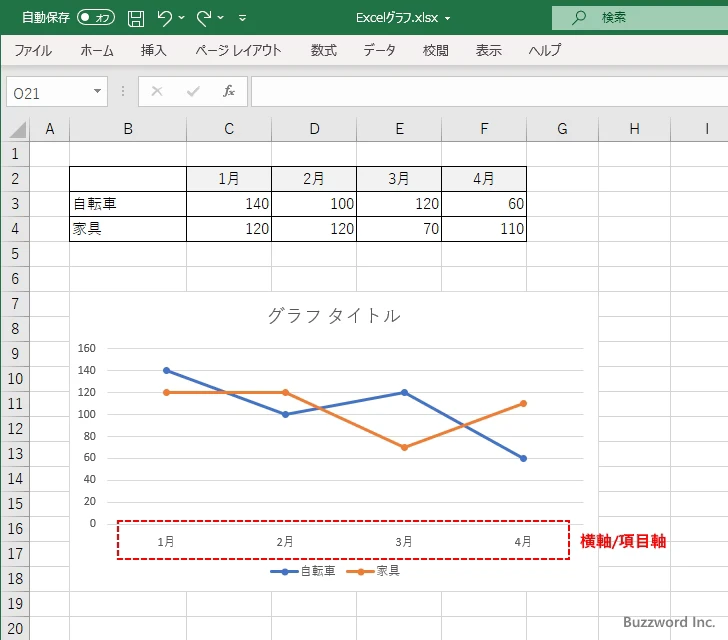This screenshot has height=640, width=728.
Task: Switch to the 挿入 tab
Action: coord(154,50)
